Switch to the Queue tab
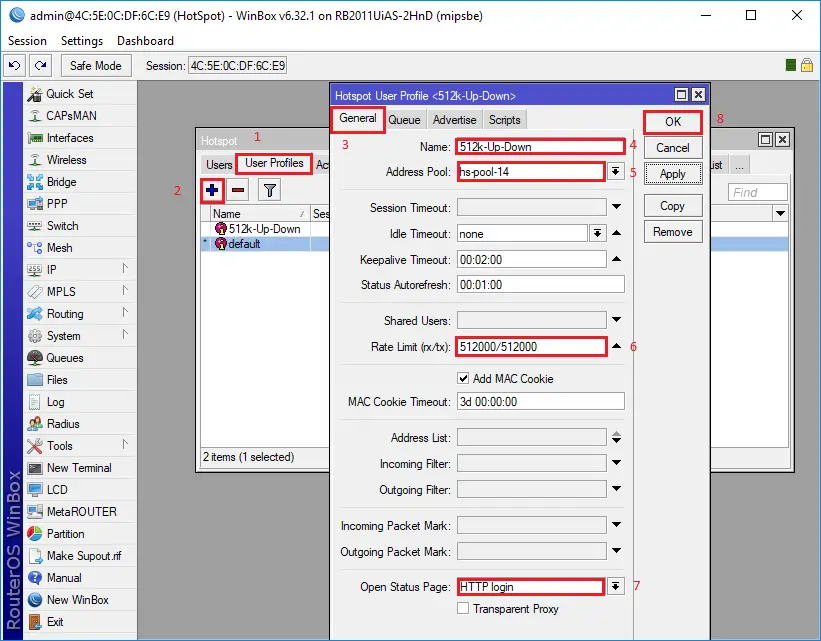This screenshot has width=821, height=641. click(404, 120)
